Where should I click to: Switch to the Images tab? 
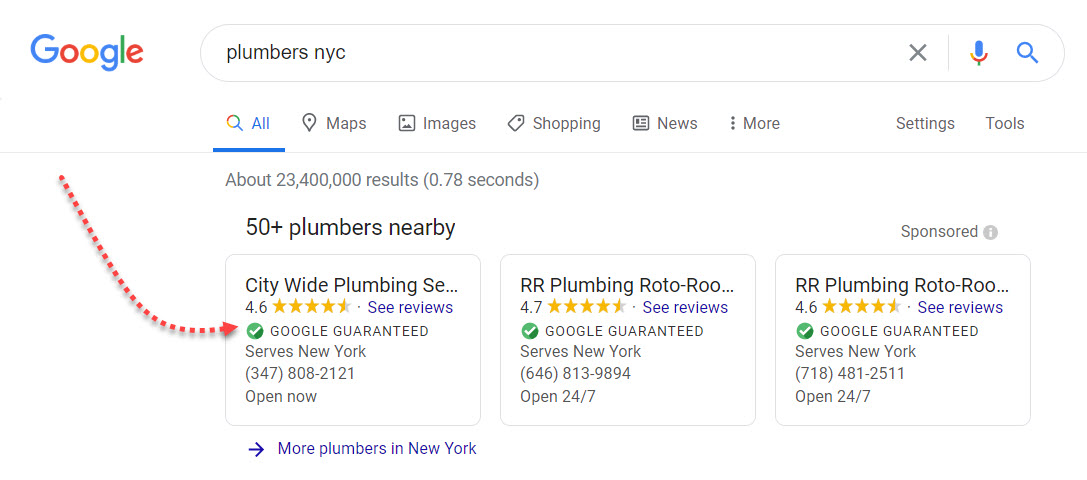tap(437, 124)
